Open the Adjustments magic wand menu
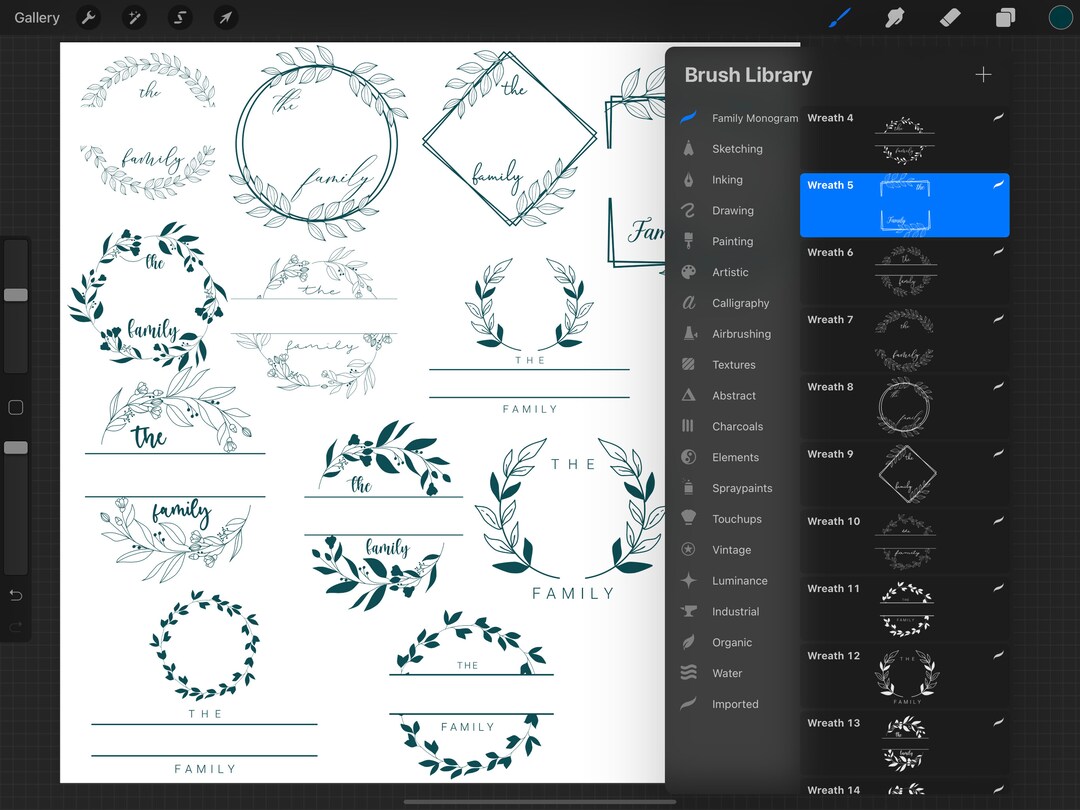The image size is (1080, 810). pyautogui.click(x=134, y=17)
